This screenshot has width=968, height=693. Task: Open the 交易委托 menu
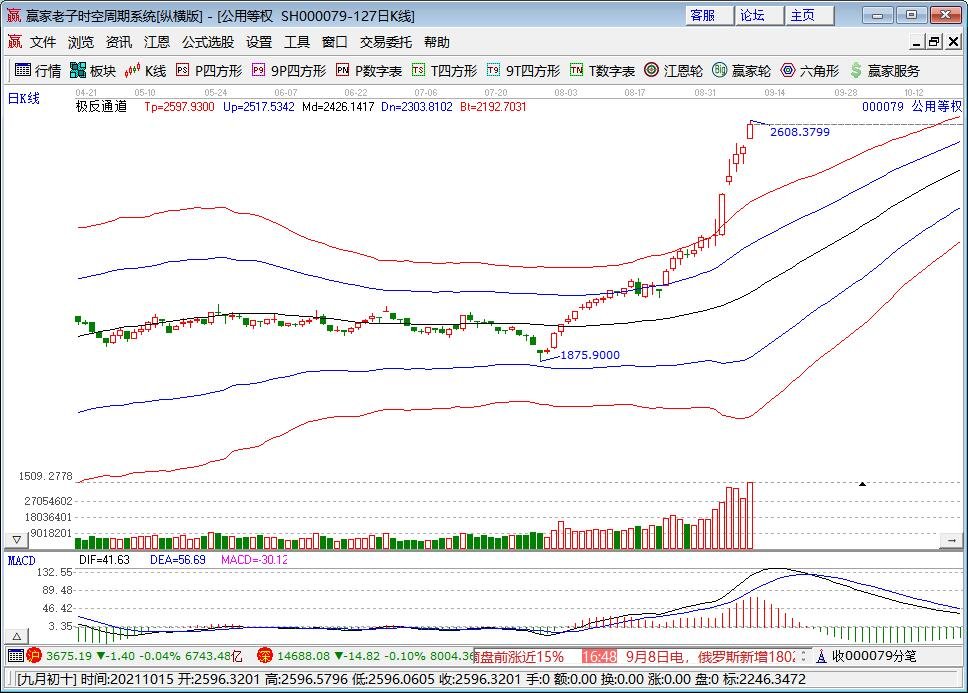(386, 42)
